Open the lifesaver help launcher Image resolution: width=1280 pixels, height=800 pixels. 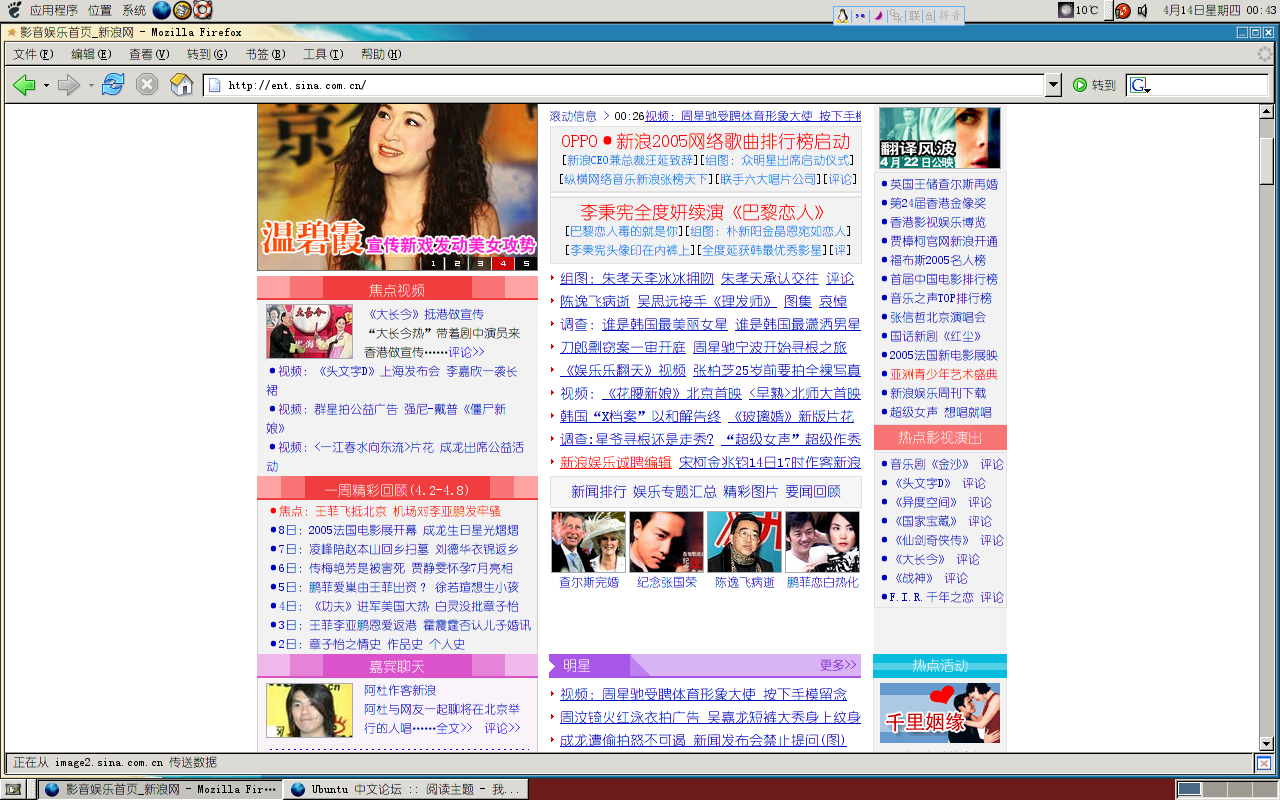203,10
